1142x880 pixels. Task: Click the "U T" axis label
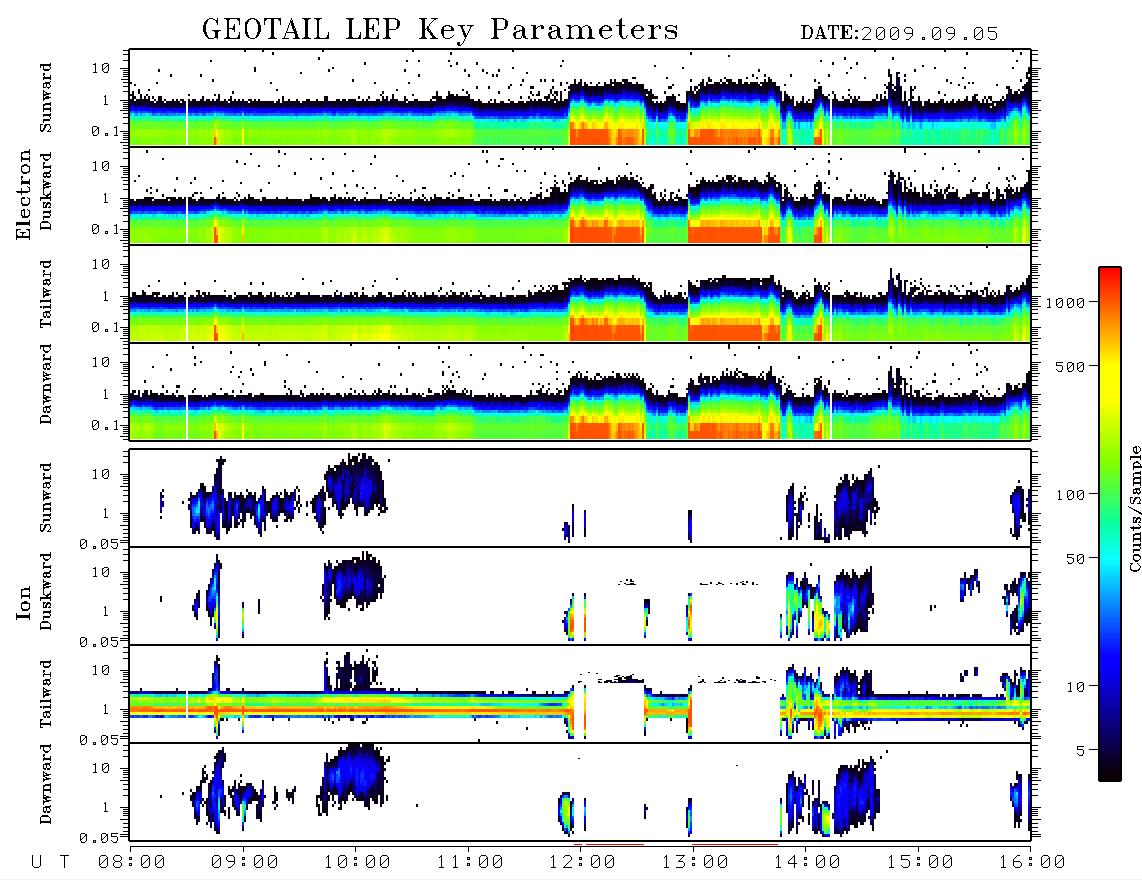click(50, 862)
